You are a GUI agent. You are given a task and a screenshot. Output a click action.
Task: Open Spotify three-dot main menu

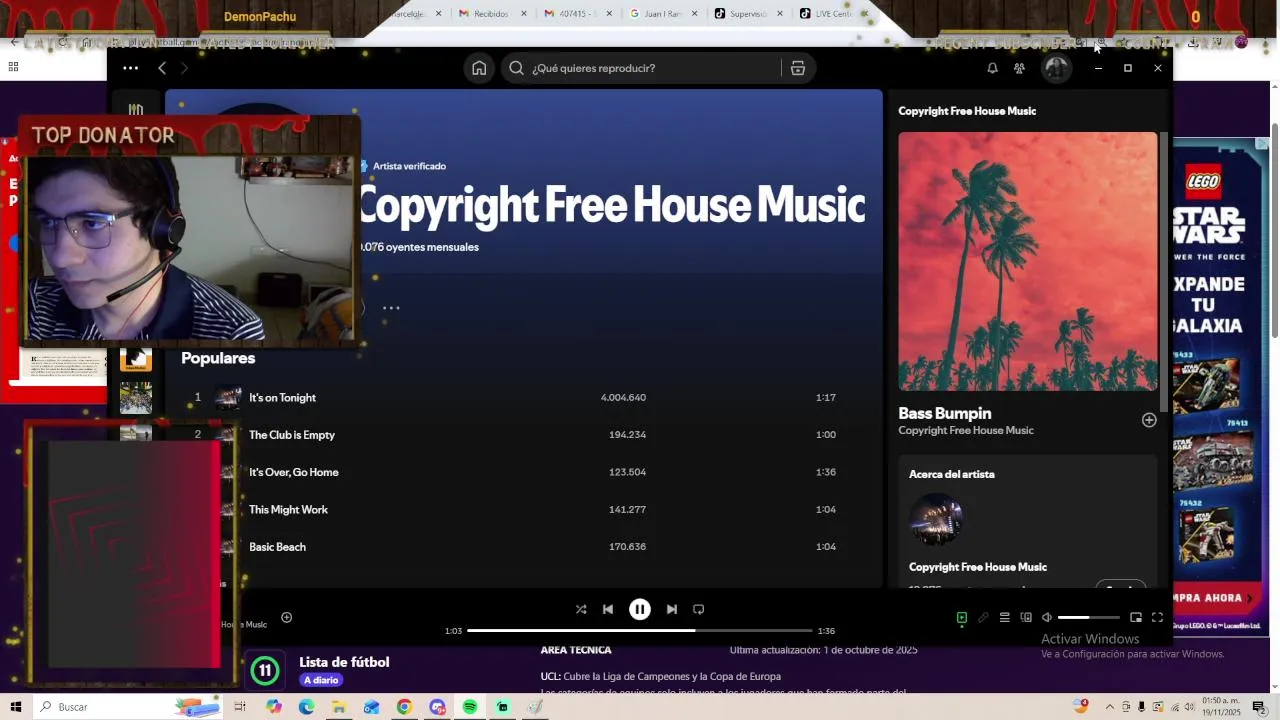130,68
